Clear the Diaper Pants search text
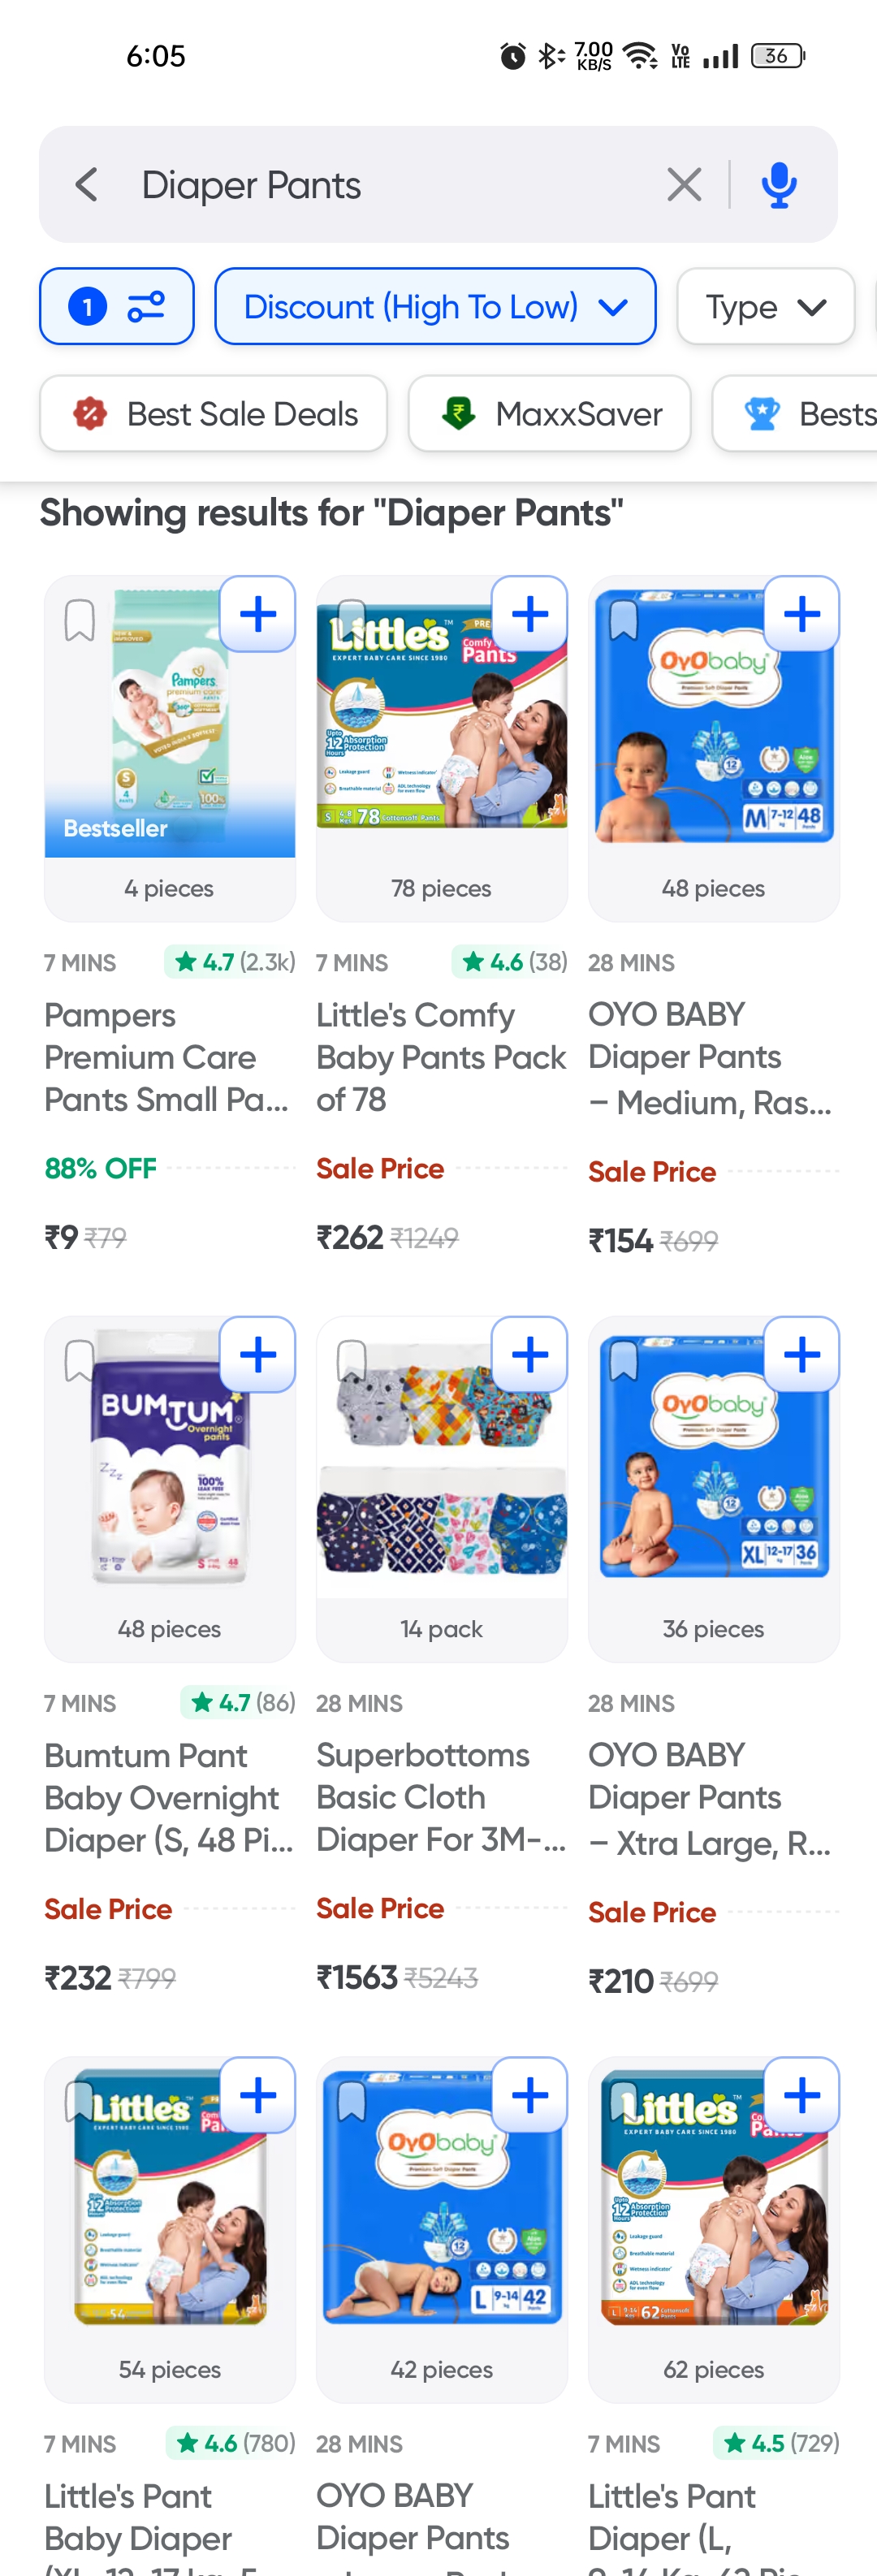The height and width of the screenshot is (2576, 877). (x=684, y=185)
